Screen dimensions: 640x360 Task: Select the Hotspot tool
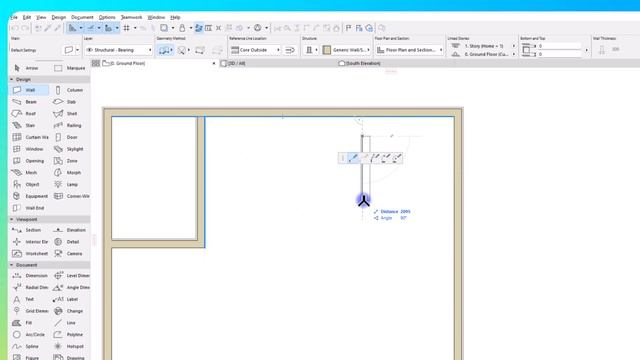(70, 346)
